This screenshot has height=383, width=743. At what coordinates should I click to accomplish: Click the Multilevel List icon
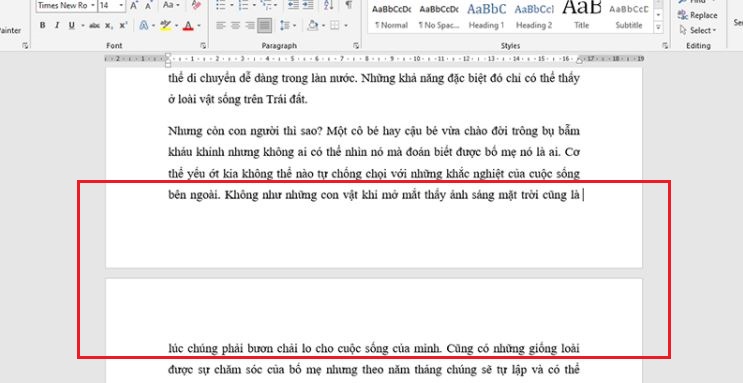[x=267, y=5]
